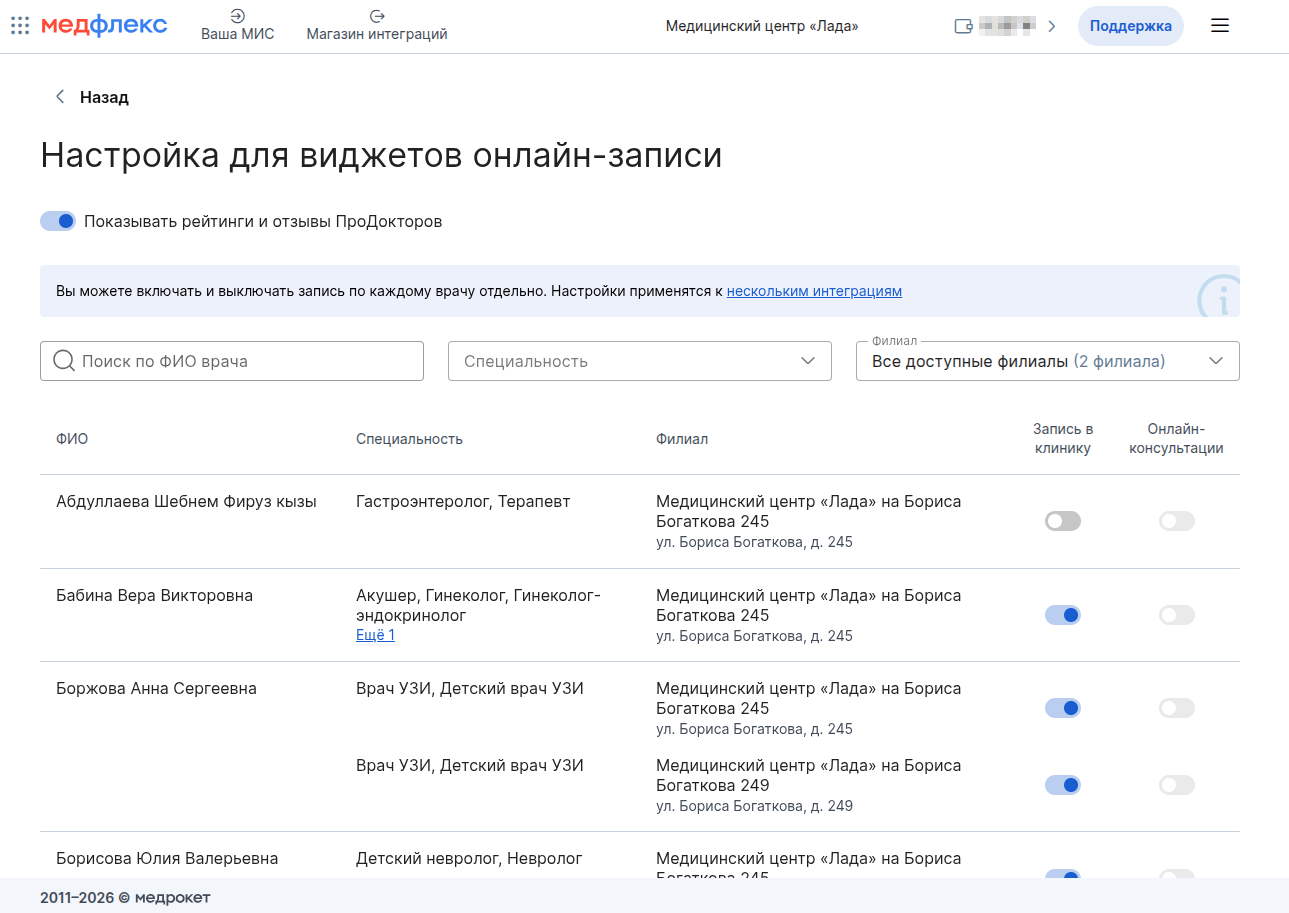This screenshot has height=913, width=1289.
Task: Click the Поддержка button
Action: (1131, 26)
